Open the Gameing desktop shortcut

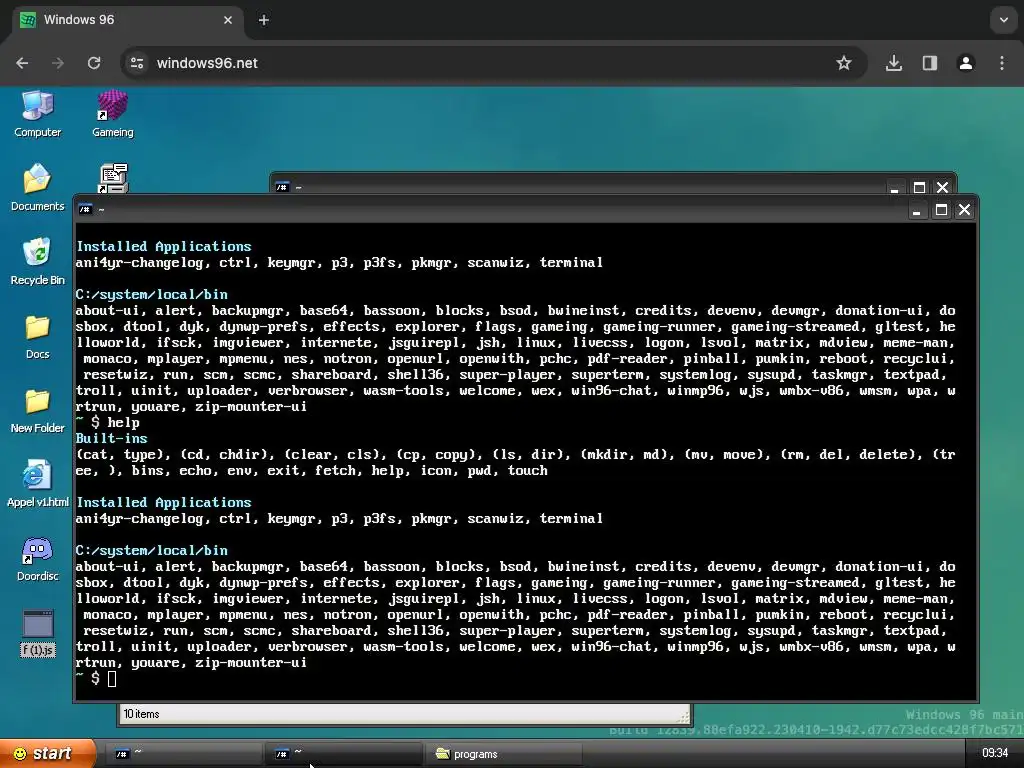click(x=112, y=114)
